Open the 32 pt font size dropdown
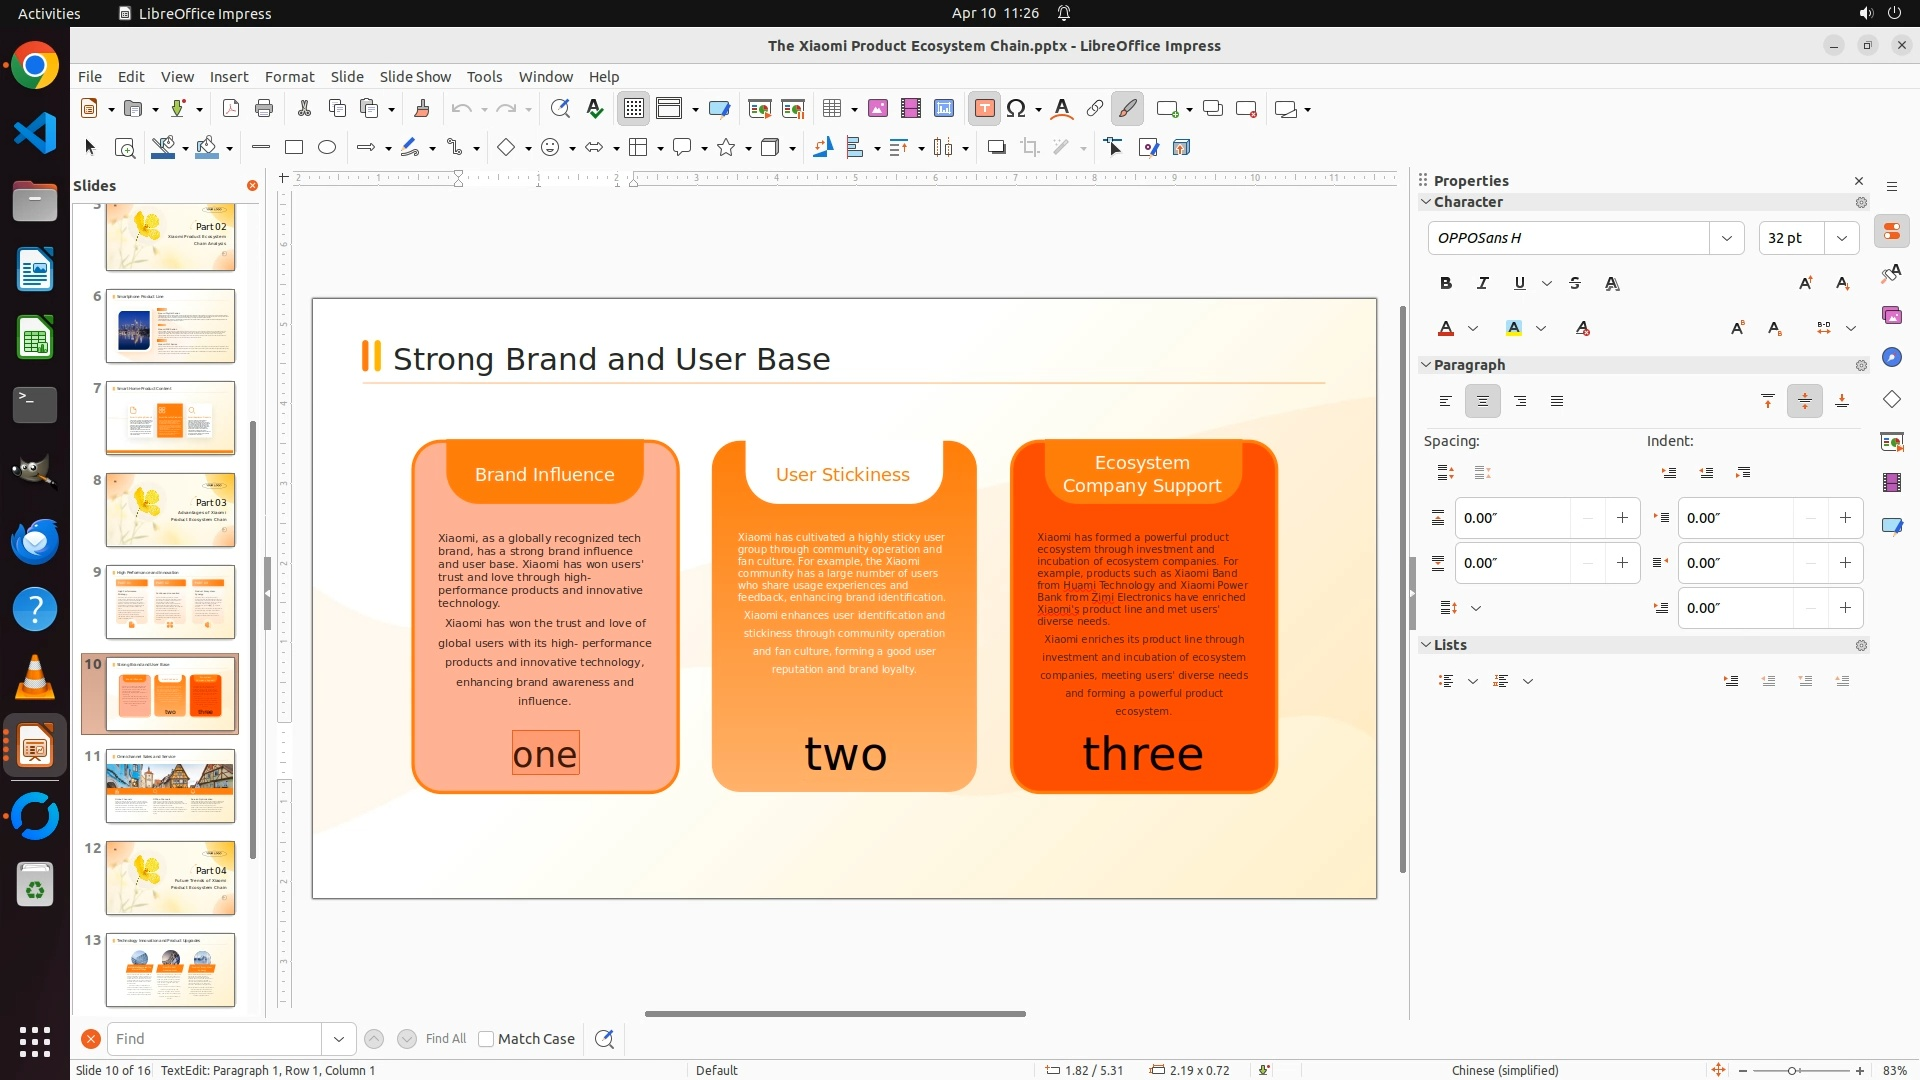 [1842, 238]
